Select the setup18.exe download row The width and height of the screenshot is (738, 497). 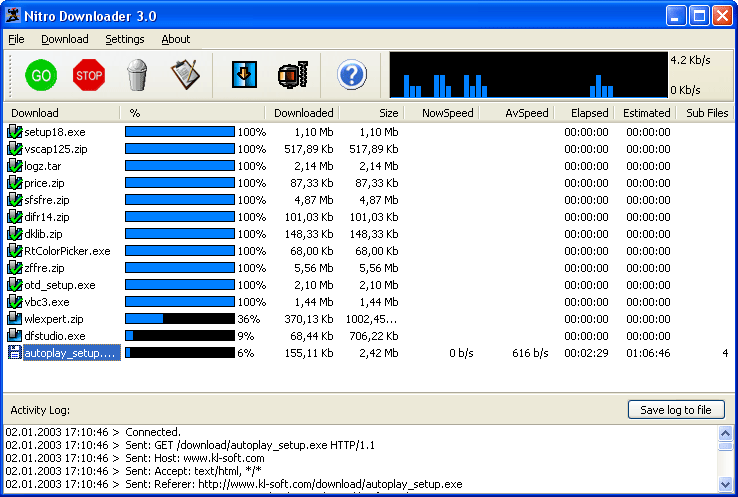click(x=369, y=132)
